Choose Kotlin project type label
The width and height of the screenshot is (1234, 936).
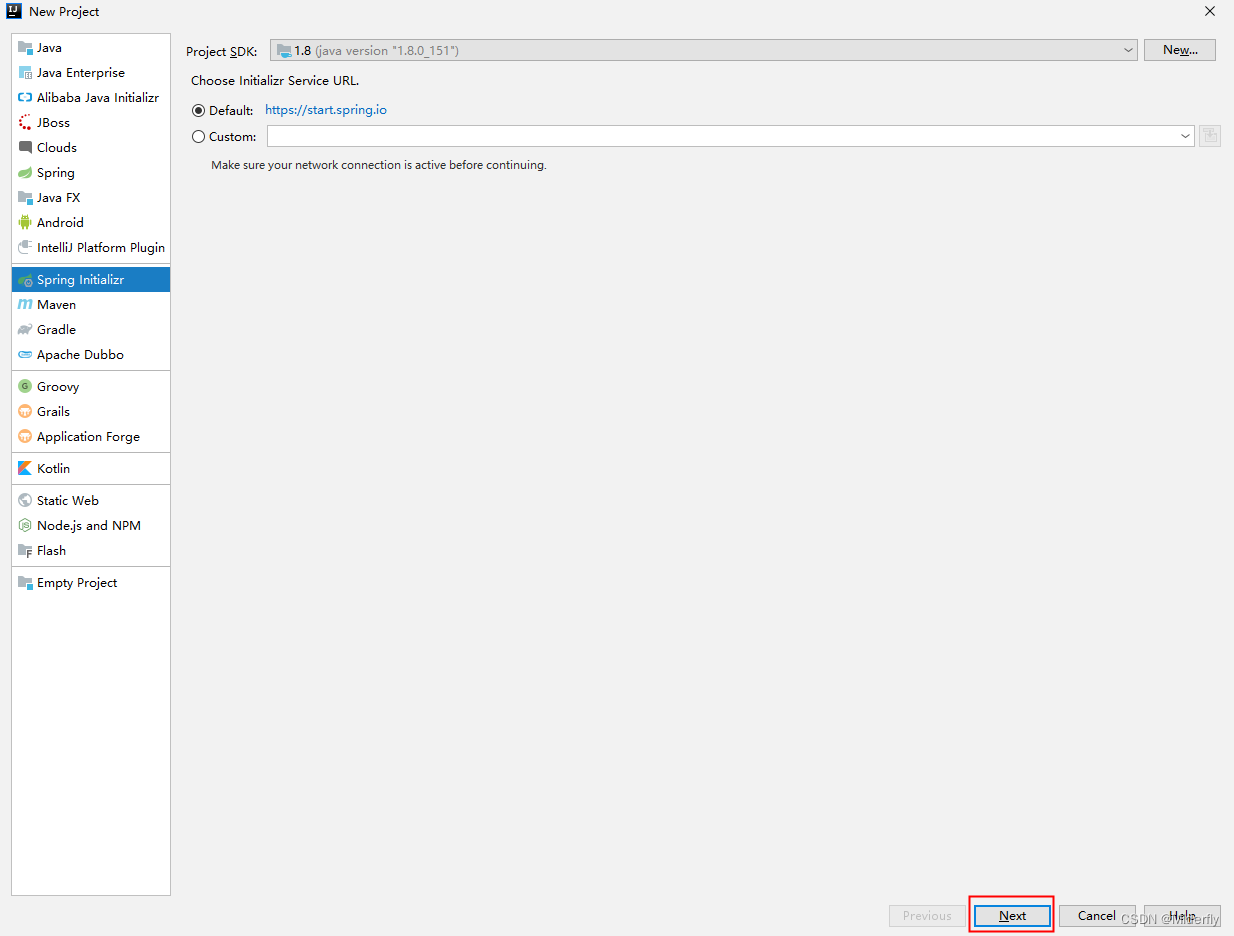(x=53, y=469)
